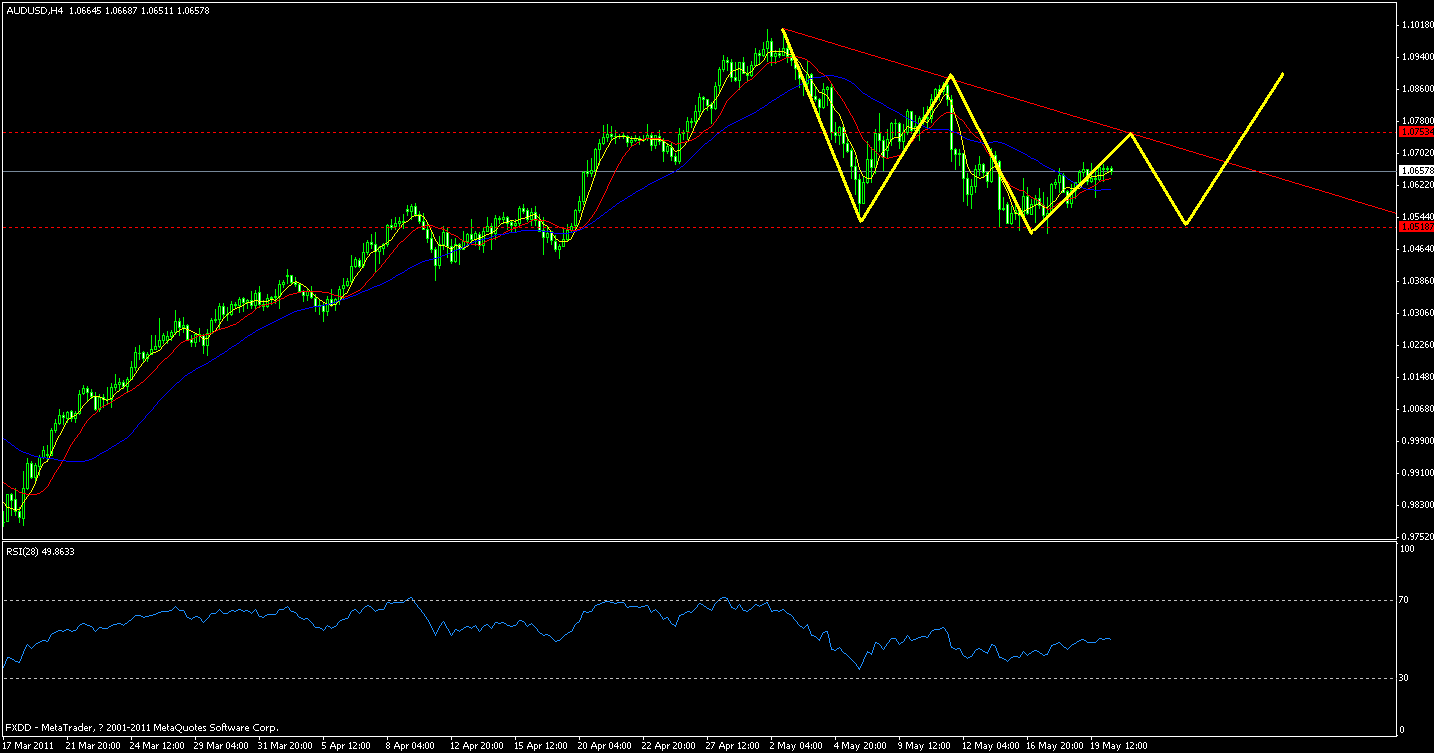Click the current price marker 1.06578

(1413, 170)
